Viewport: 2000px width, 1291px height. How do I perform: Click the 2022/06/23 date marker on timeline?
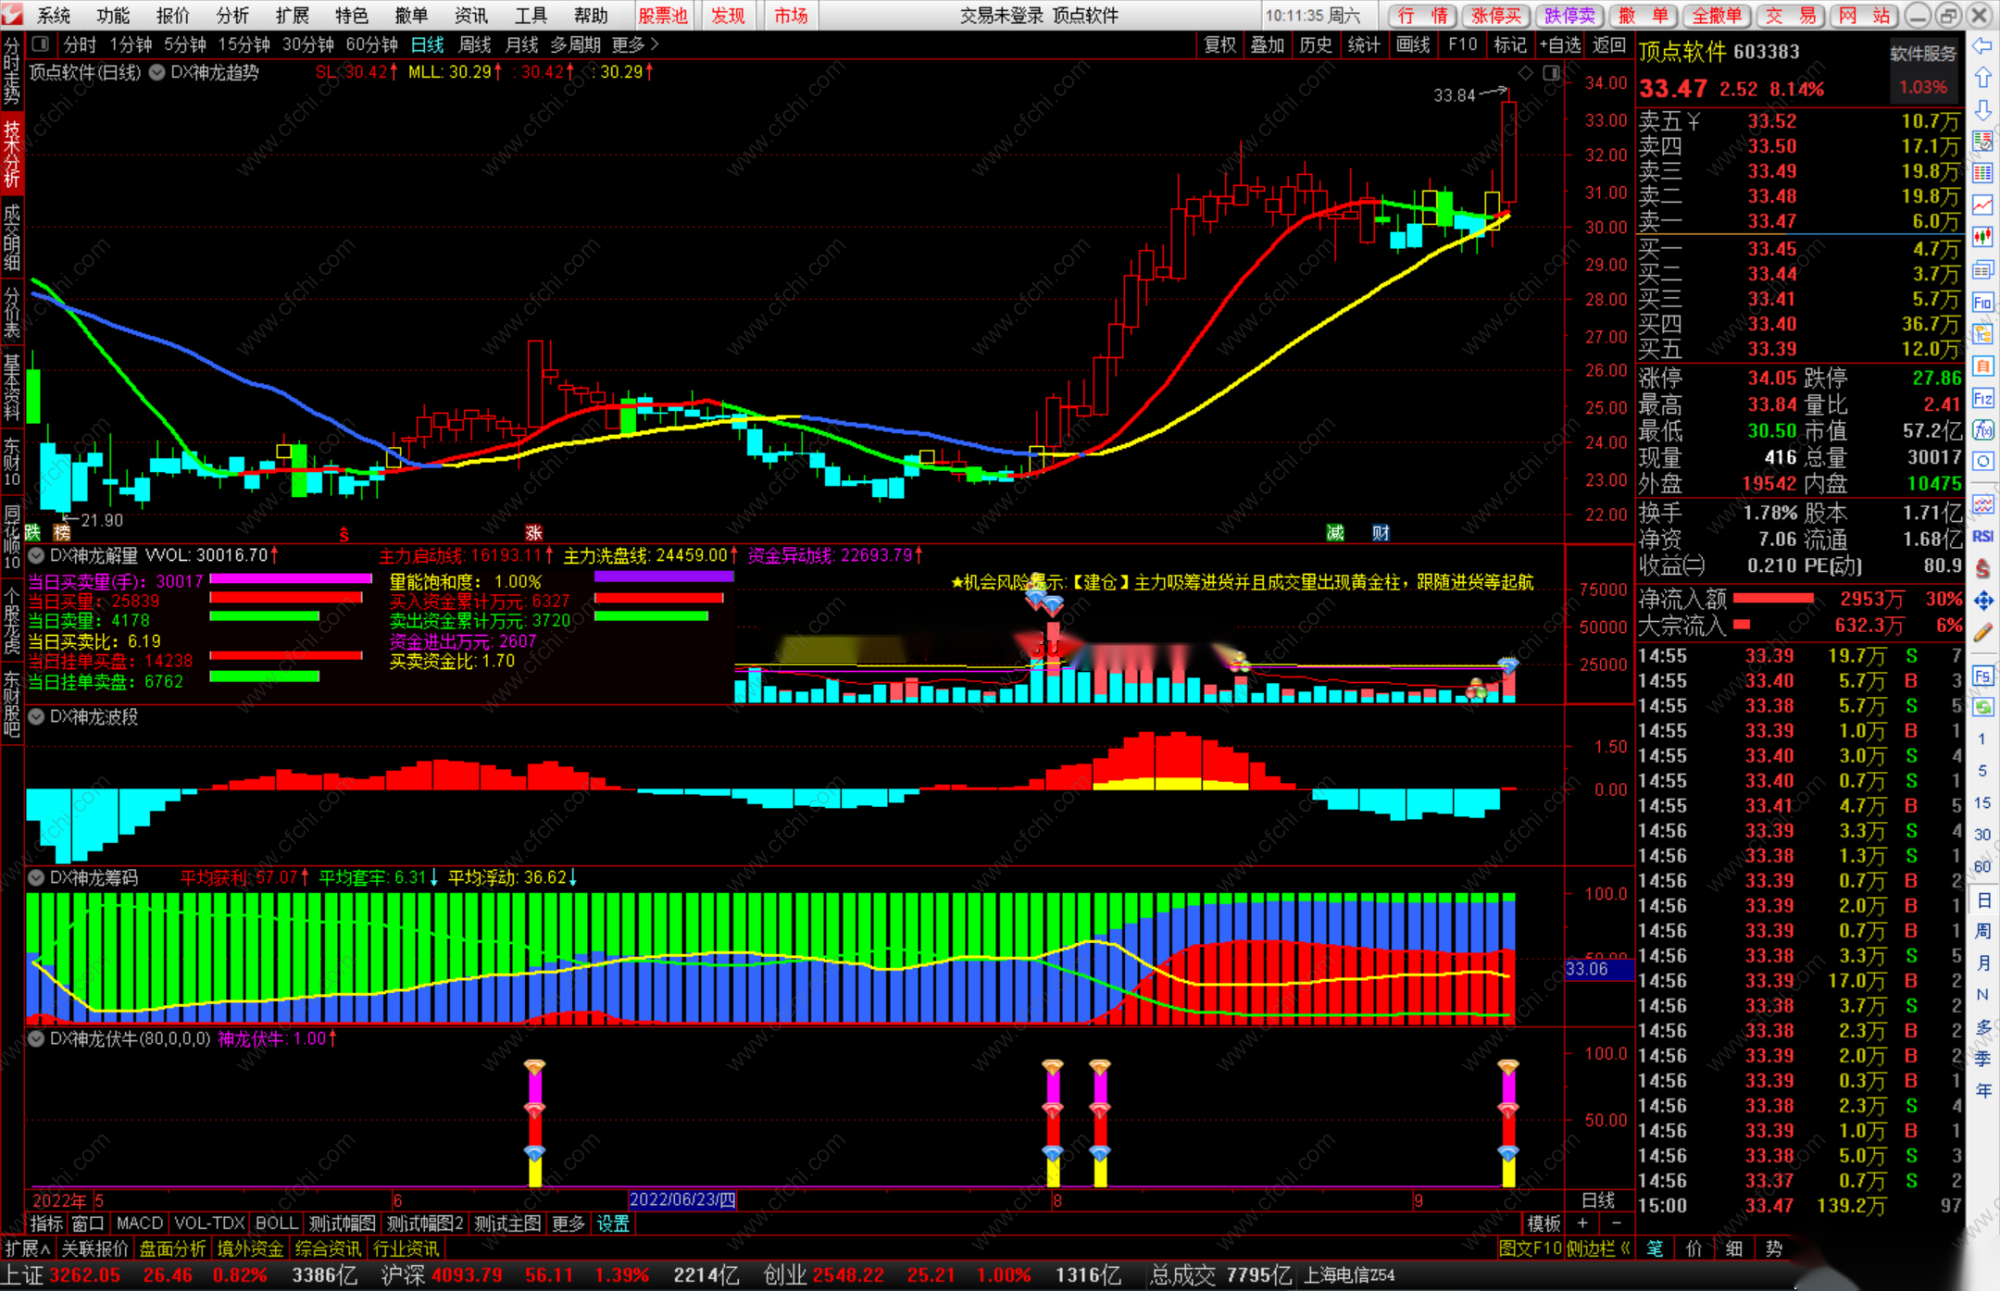682,1200
